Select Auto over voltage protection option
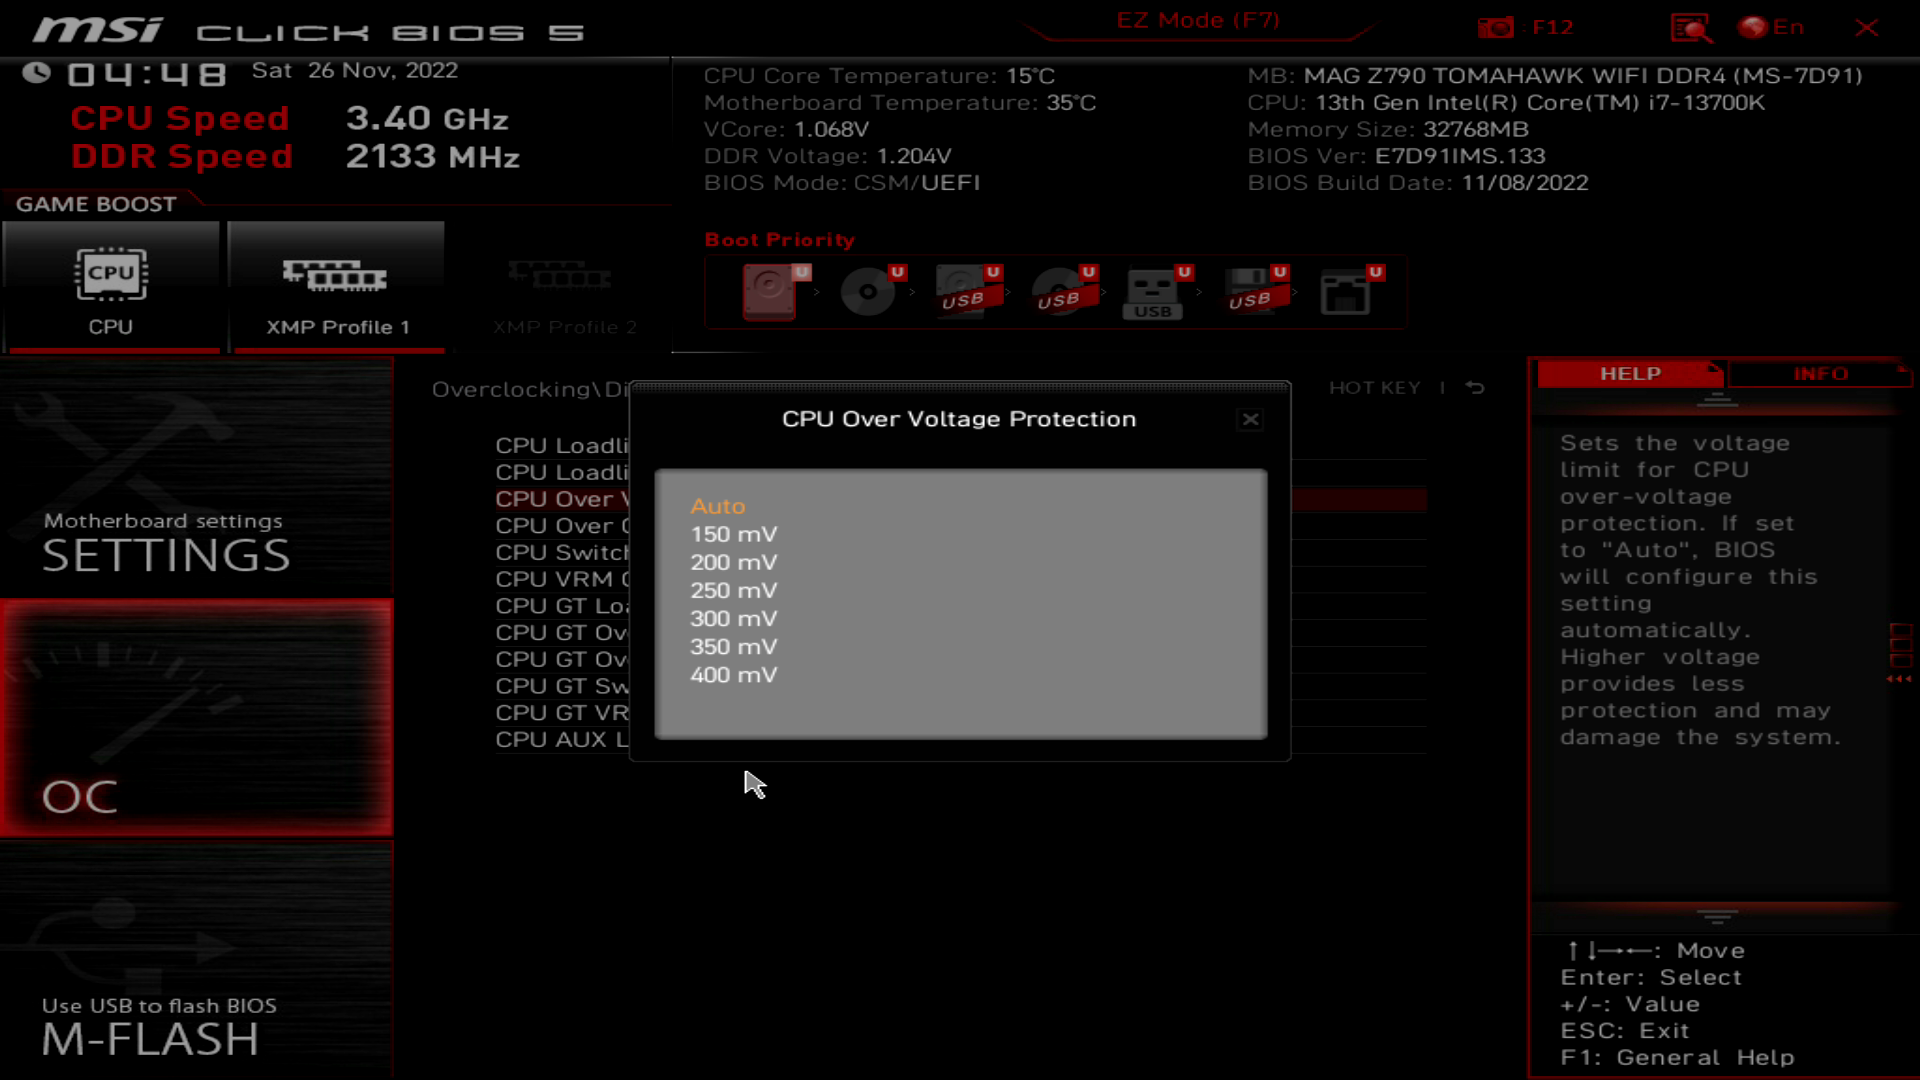The height and width of the screenshot is (1080, 1920). [x=719, y=505]
